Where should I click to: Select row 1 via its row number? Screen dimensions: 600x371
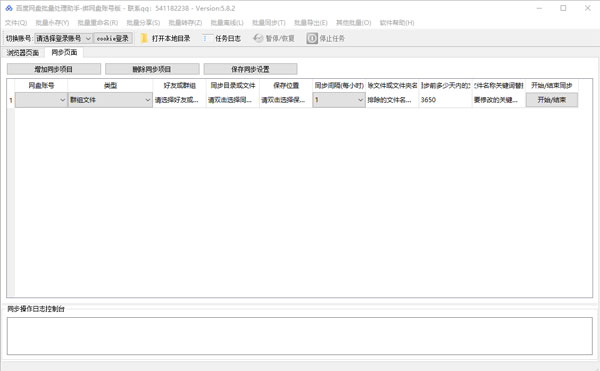[x=11, y=100]
